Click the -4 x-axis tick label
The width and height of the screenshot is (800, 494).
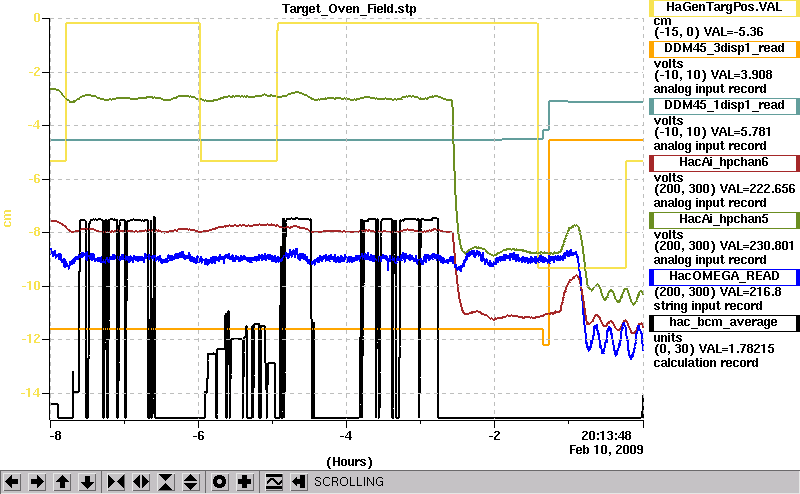(346, 436)
